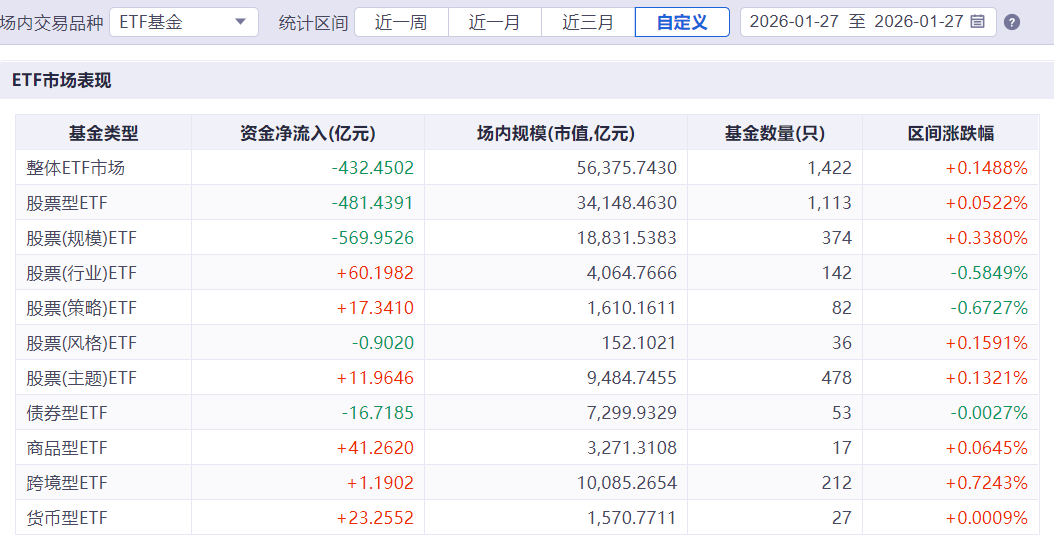Open the ETF基金 trading type dropdown
This screenshot has width=1054, height=551.
184,22
